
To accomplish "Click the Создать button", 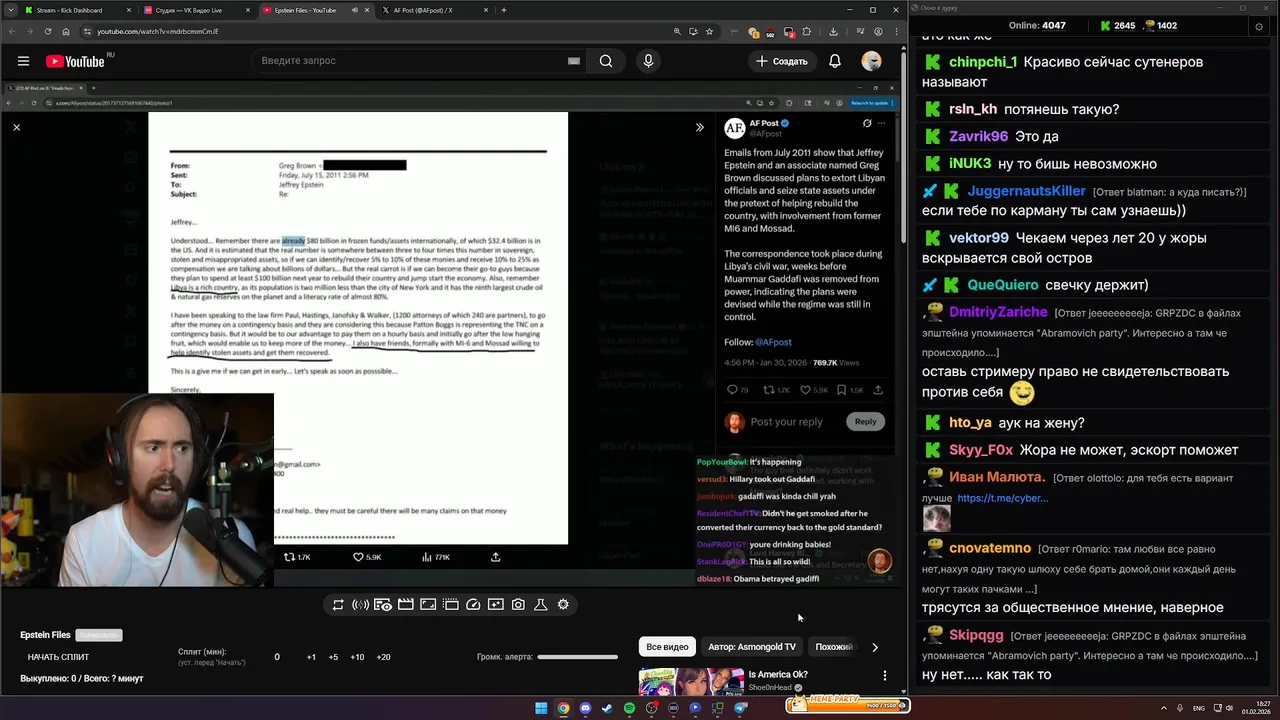I will [x=782, y=61].
